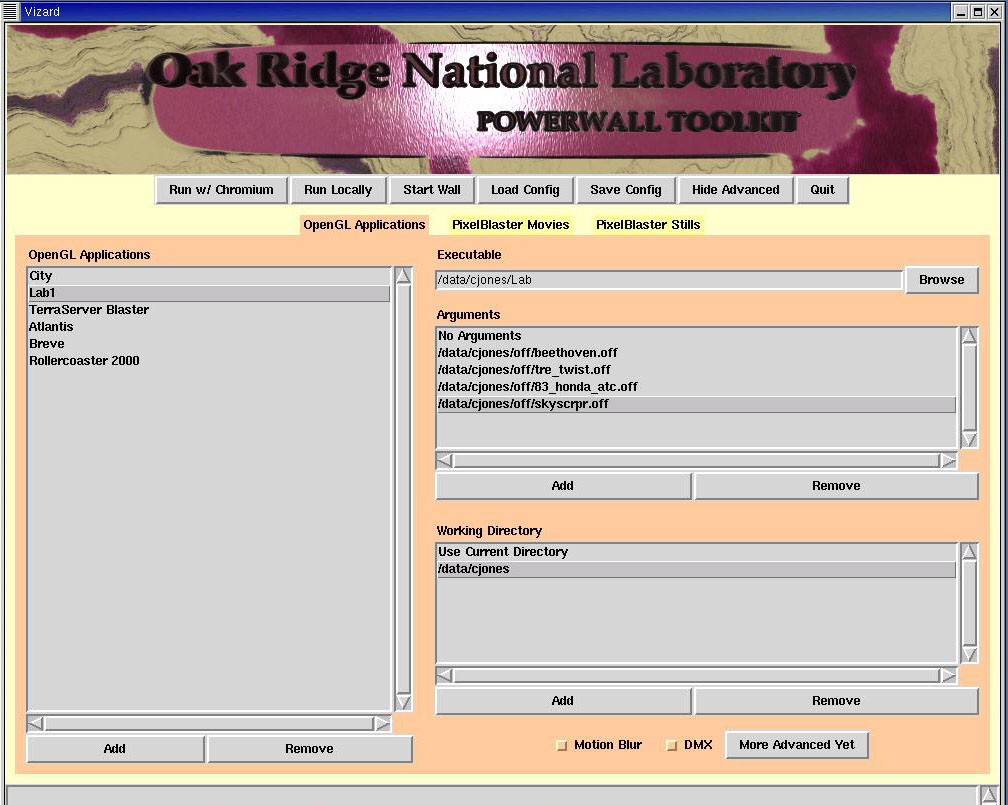Enable the Motion Blur checkbox

point(561,745)
